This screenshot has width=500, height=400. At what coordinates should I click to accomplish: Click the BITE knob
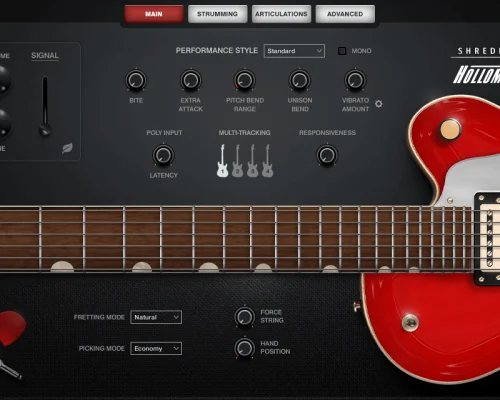136,80
